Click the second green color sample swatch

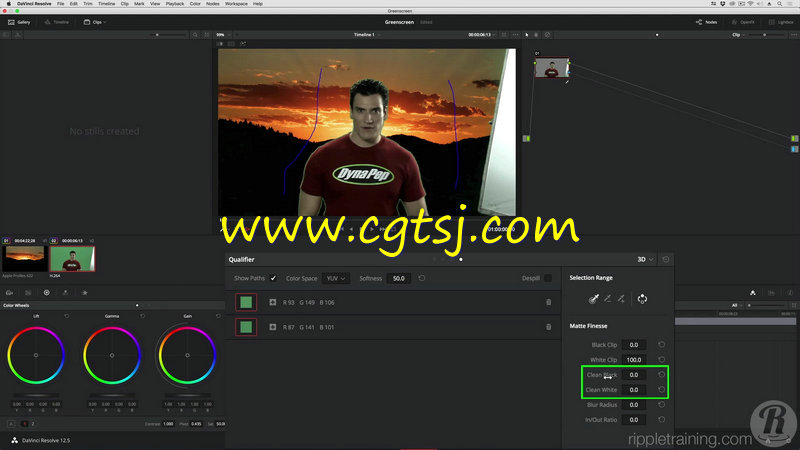point(246,327)
